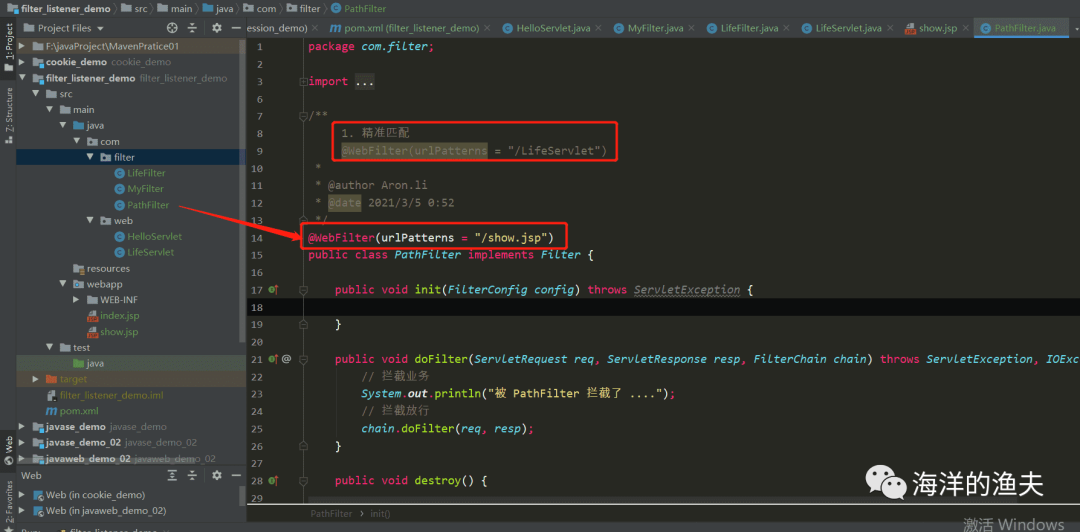Image resolution: width=1080 pixels, height=532 pixels.
Task: Select LifeFilter class in project tree
Action: point(140,173)
